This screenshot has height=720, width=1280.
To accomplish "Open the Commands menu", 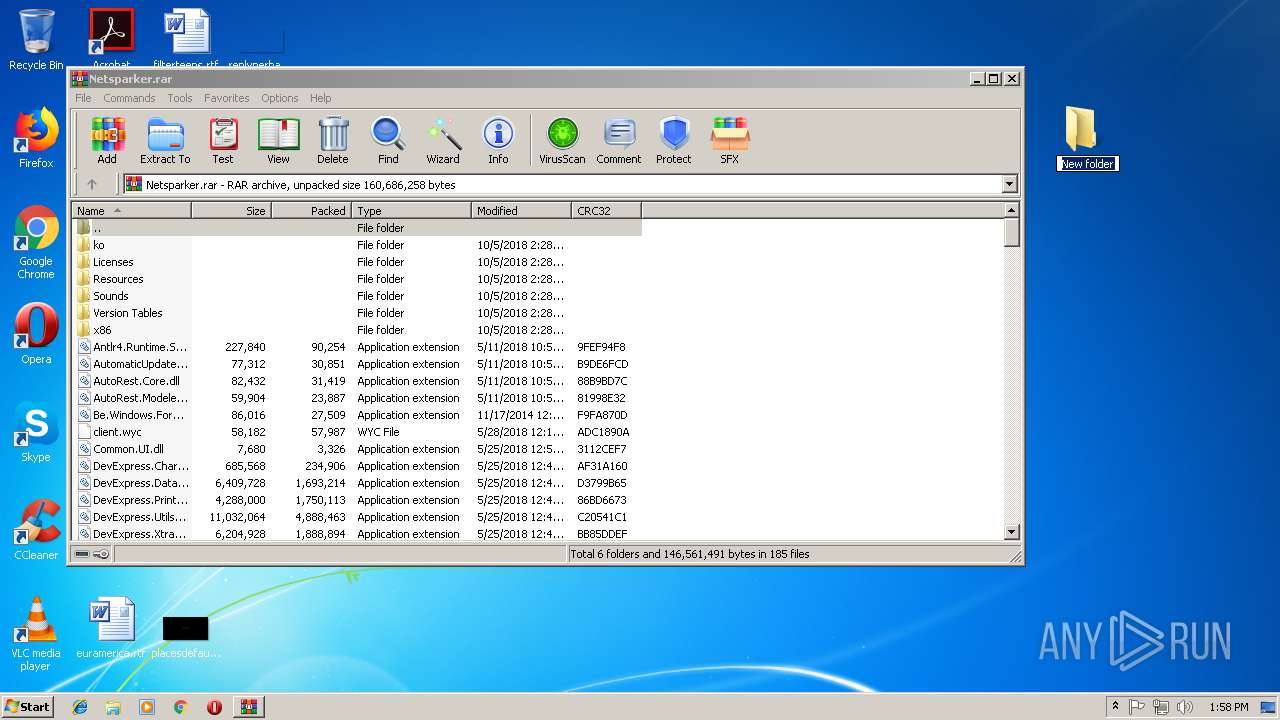I will [129, 98].
